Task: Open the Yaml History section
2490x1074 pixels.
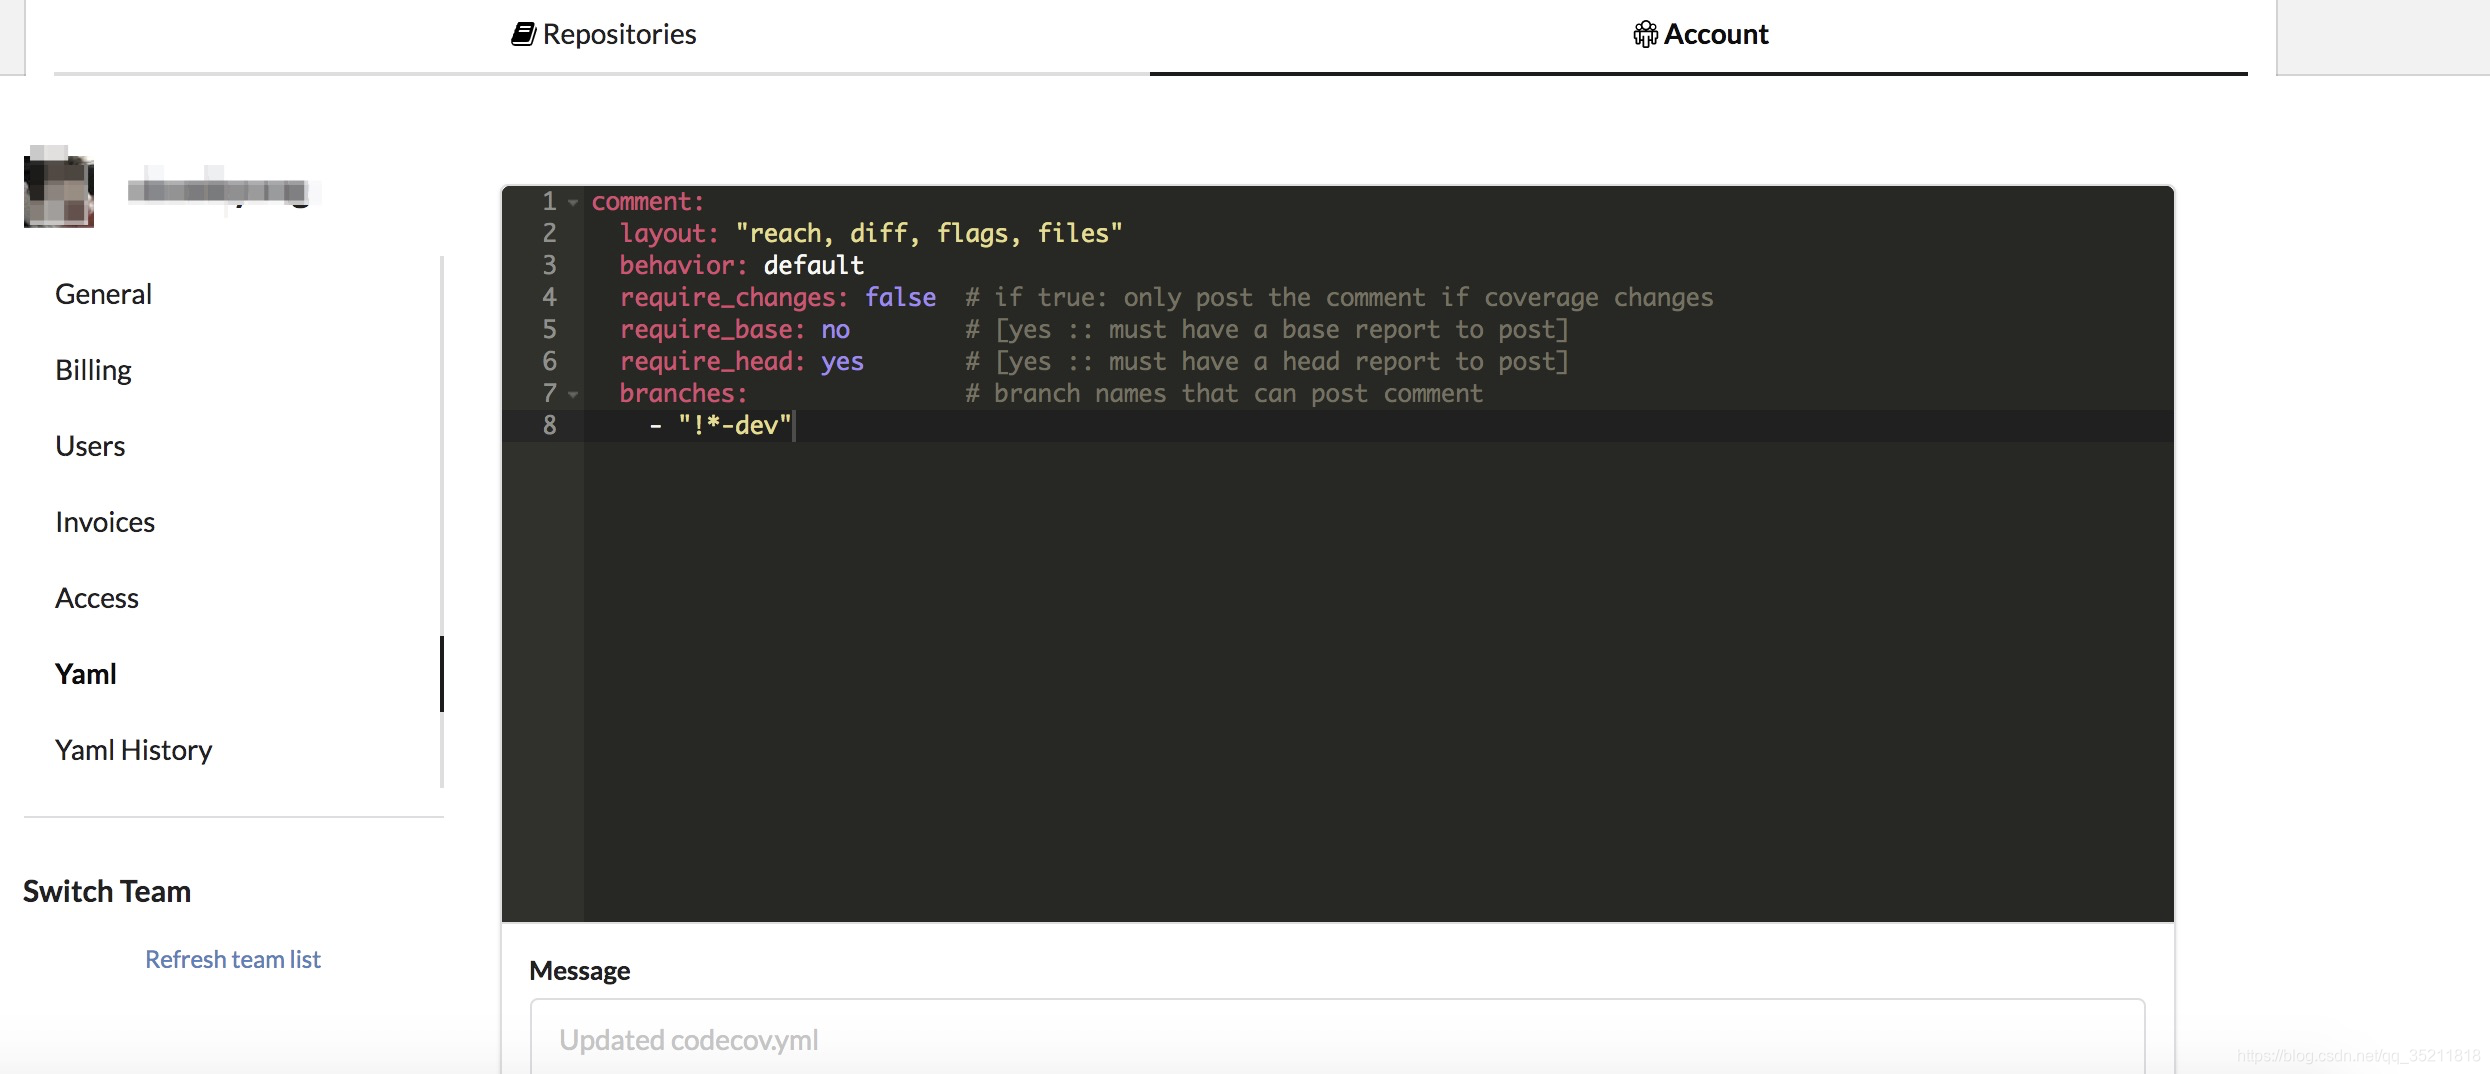Action: (x=134, y=750)
